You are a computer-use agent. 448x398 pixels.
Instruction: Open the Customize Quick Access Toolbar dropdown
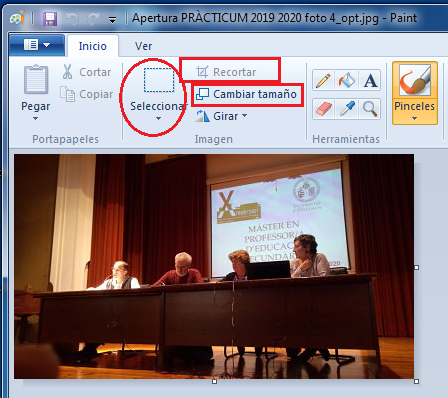click(113, 20)
